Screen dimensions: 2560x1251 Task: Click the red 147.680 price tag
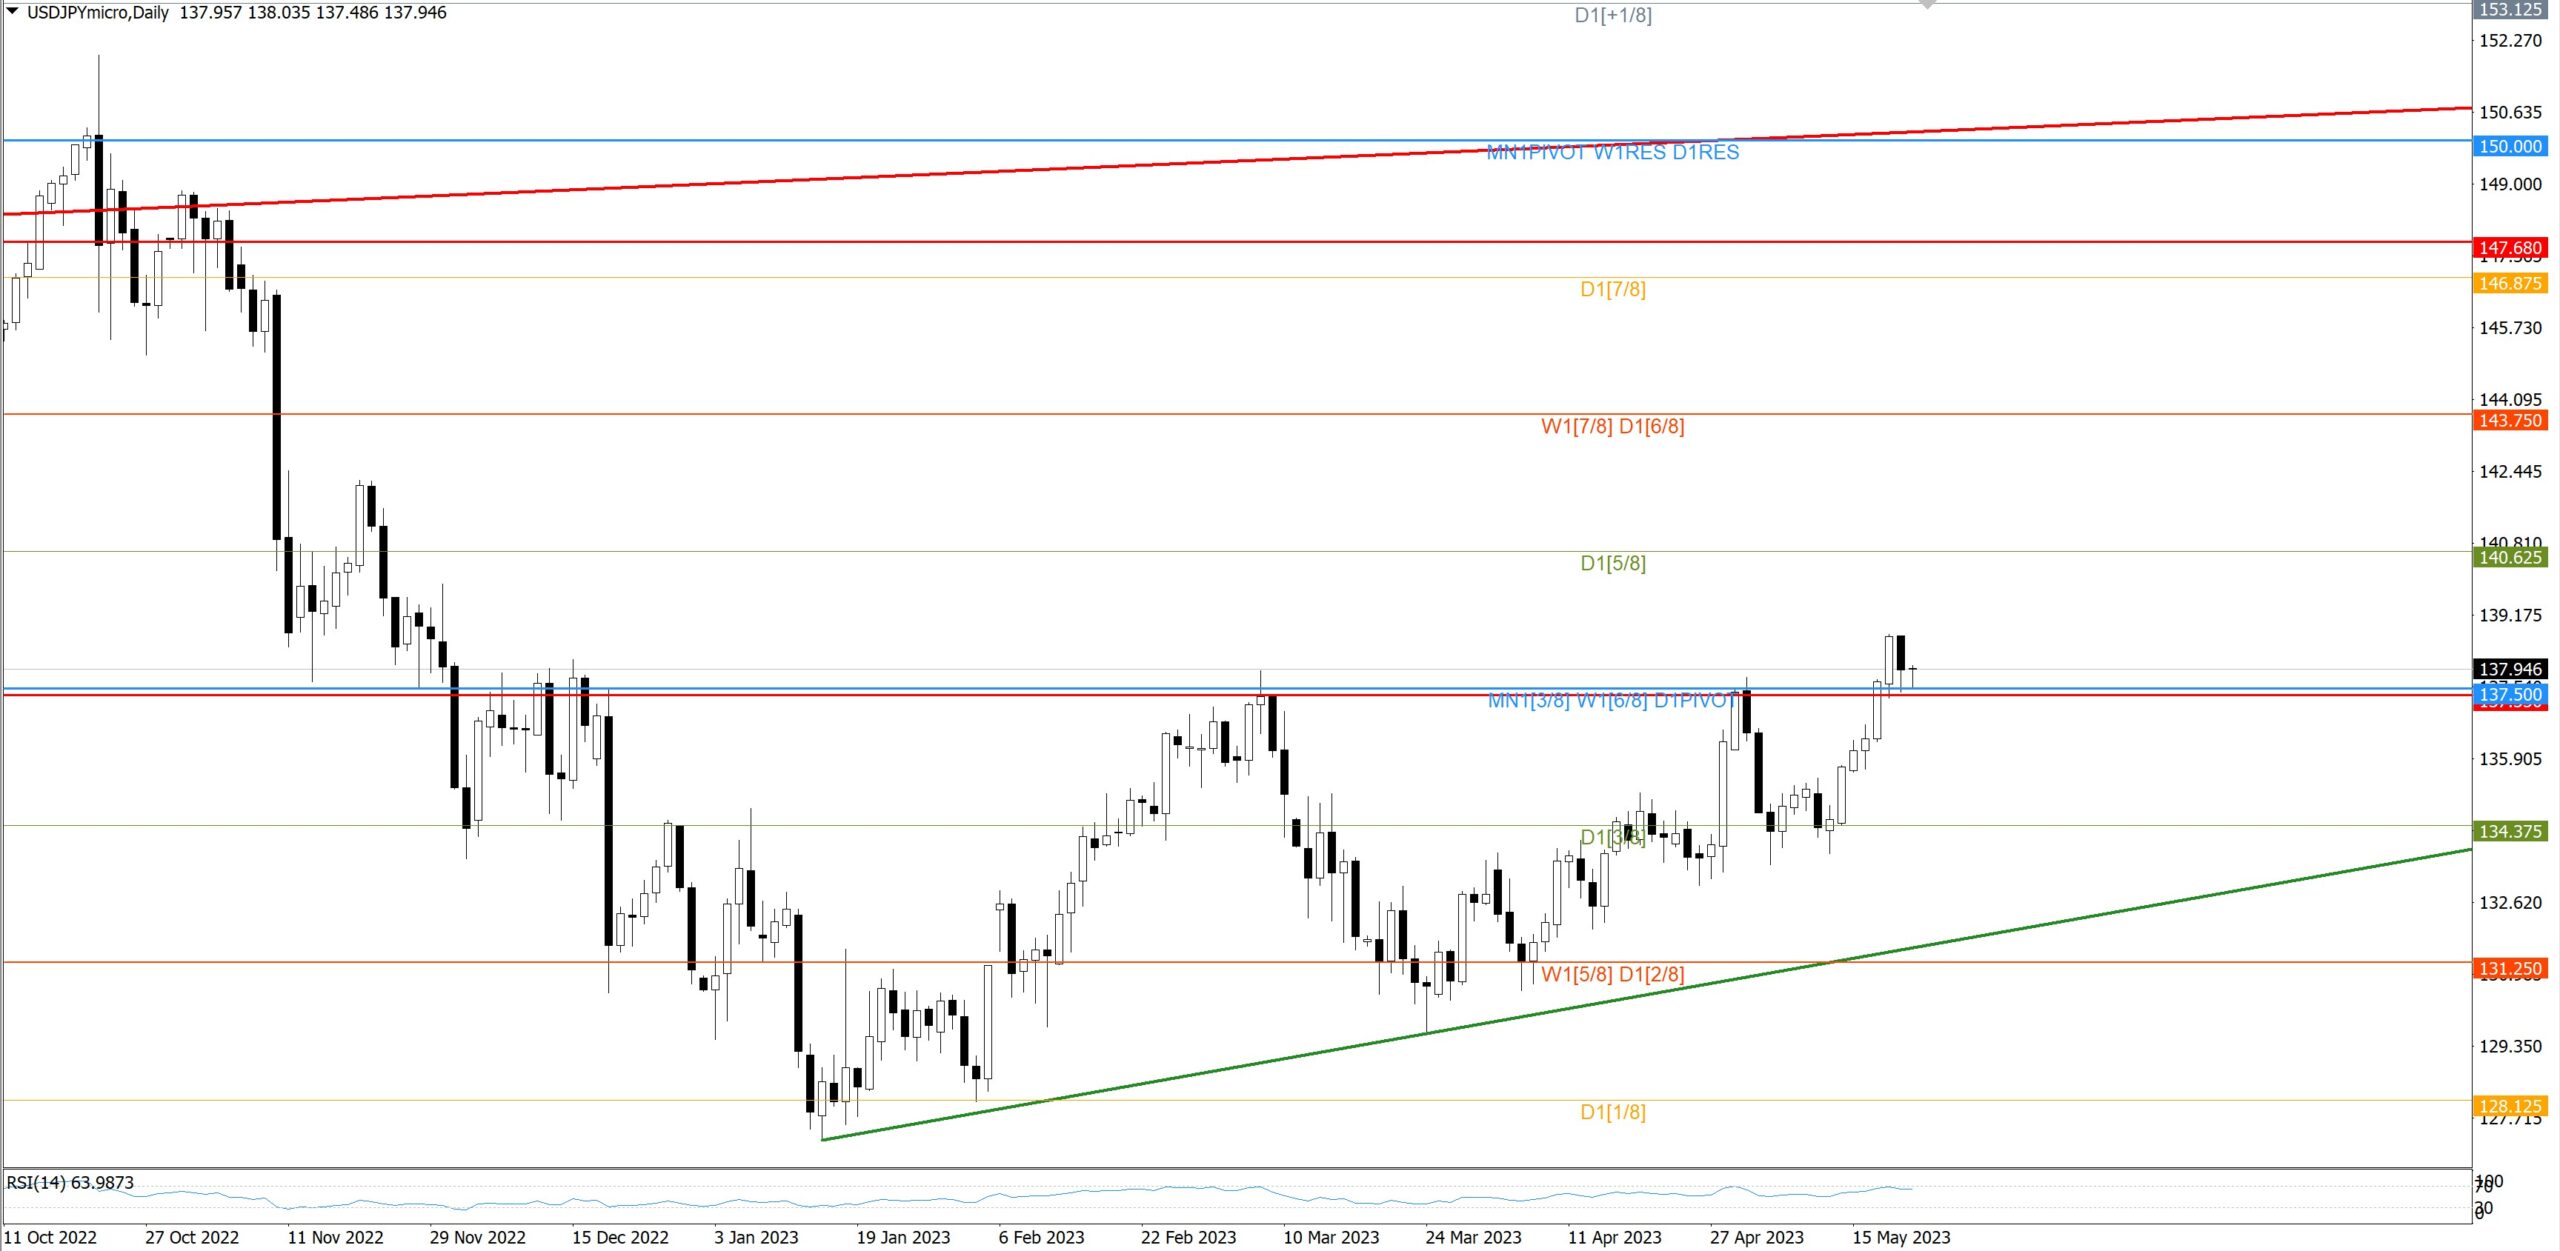tap(2510, 247)
